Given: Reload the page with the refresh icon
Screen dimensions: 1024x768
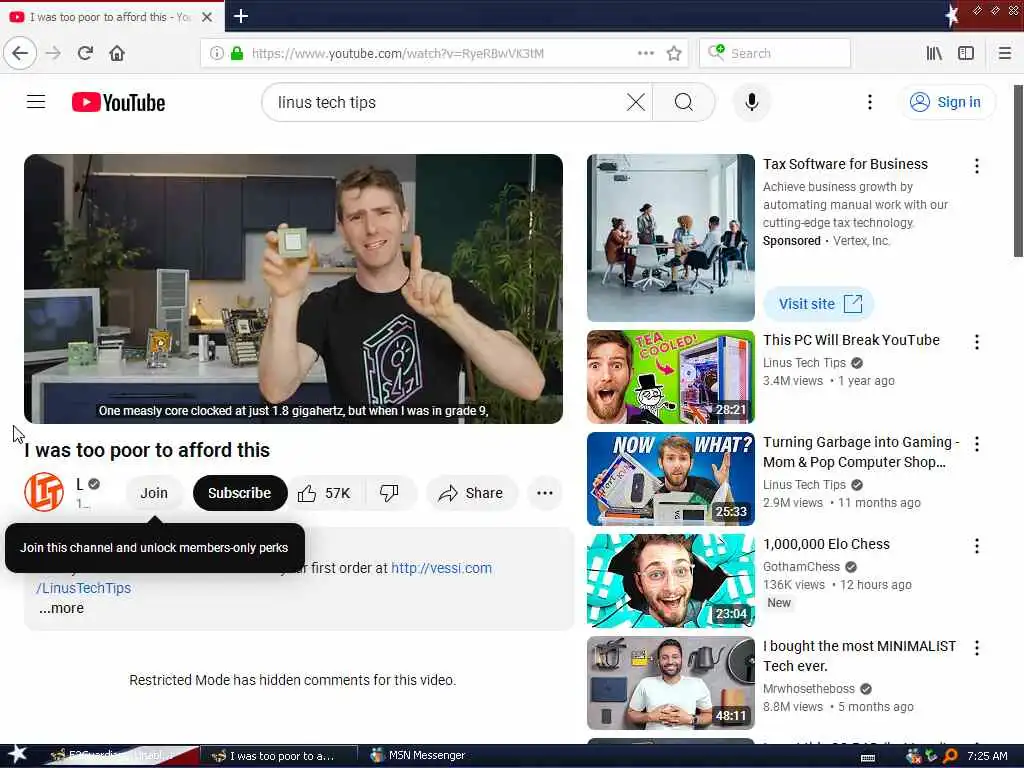Looking at the screenshot, I should point(85,53).
